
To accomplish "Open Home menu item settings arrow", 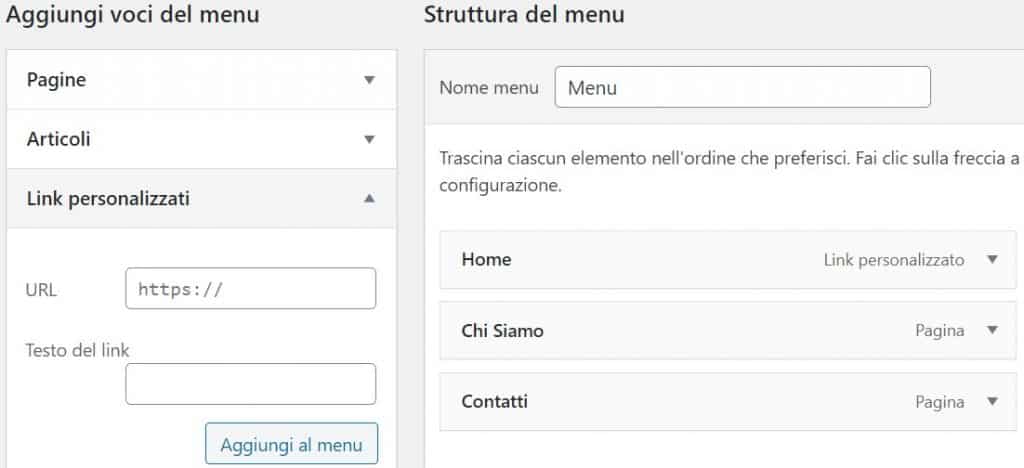I will coord(992,259).
